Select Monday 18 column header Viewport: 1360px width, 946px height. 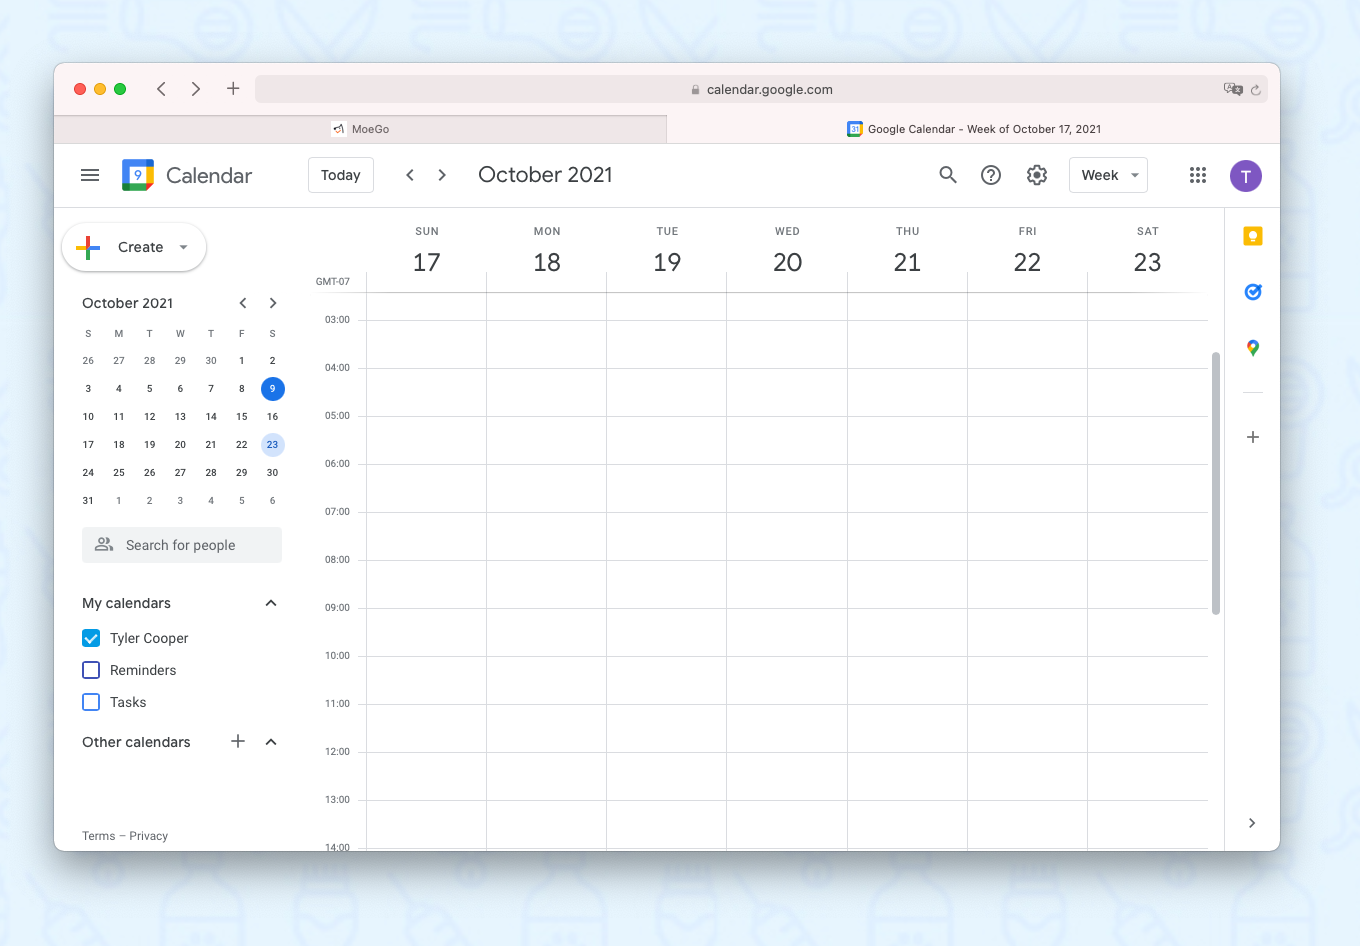pos(547,251)
